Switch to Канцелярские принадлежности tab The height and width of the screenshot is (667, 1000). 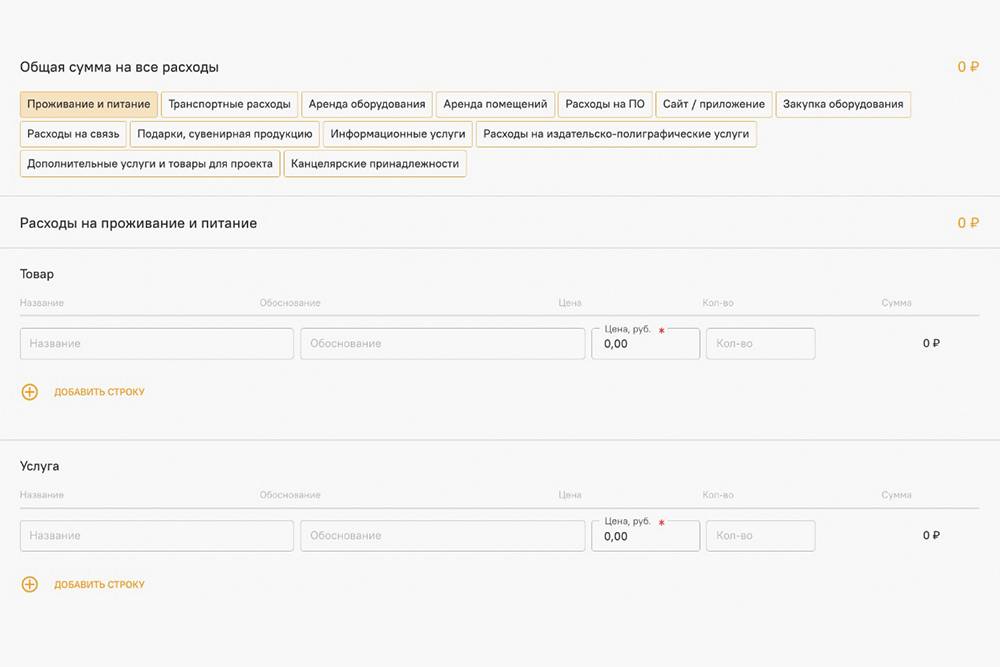tap(375, 164)
